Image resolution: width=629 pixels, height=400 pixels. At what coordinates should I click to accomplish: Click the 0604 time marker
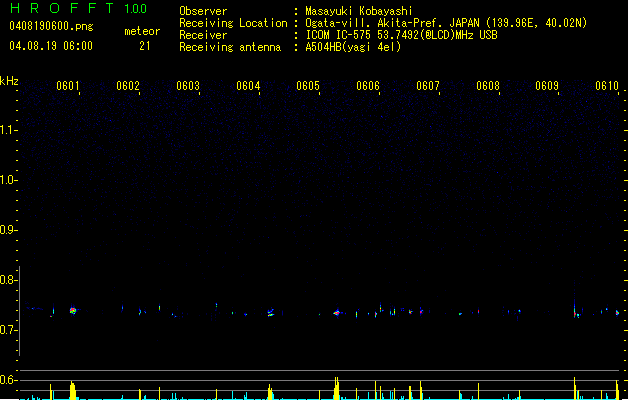(x=248, y=86)
